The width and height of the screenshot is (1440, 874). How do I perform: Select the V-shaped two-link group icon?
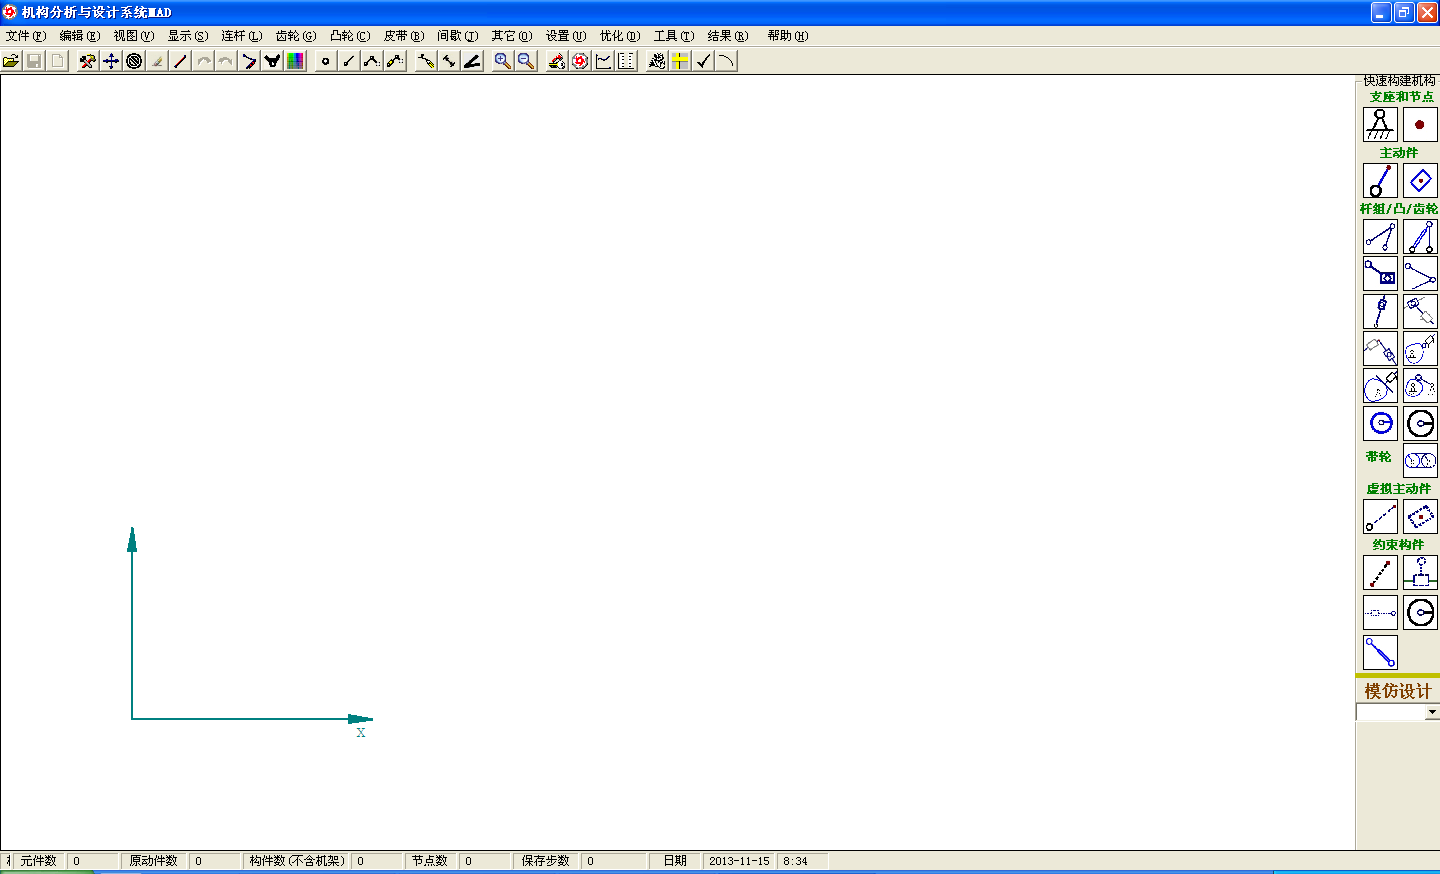click(1420, 274)
